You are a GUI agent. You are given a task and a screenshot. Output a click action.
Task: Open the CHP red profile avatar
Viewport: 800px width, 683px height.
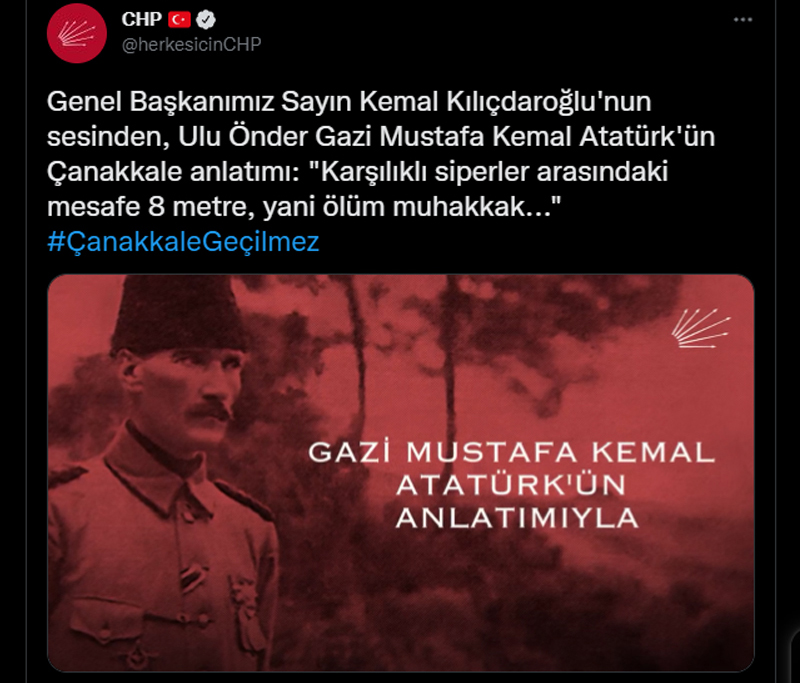click(x=77, y=33)
